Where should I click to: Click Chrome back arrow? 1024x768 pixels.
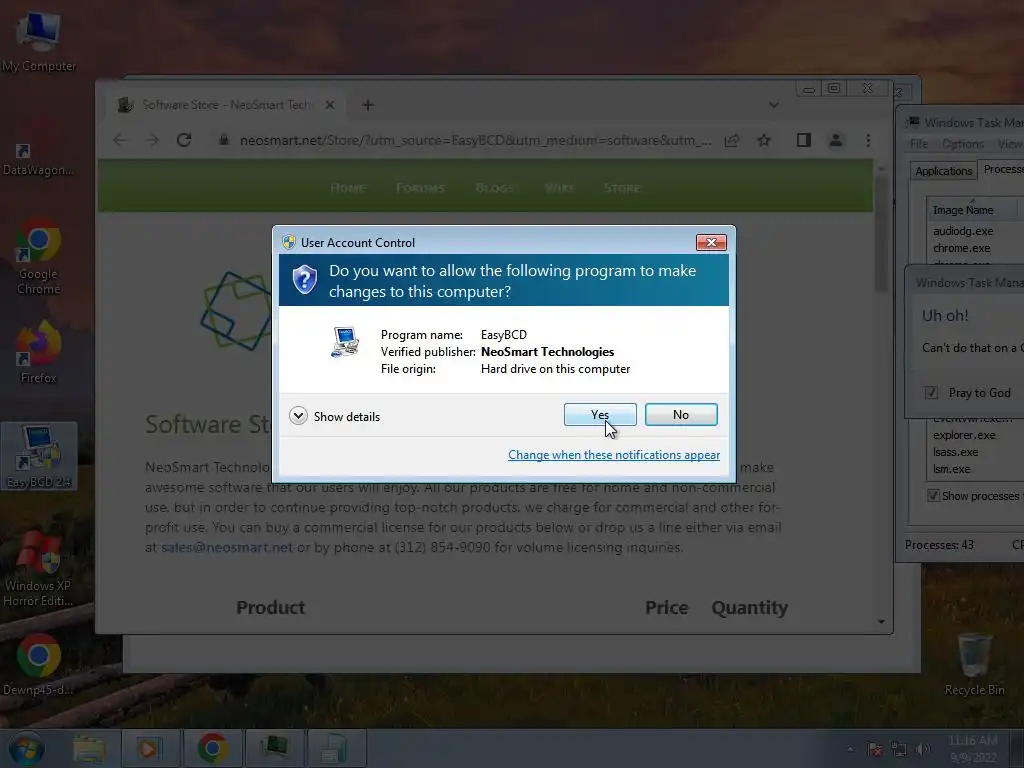[x=120, y=140]
